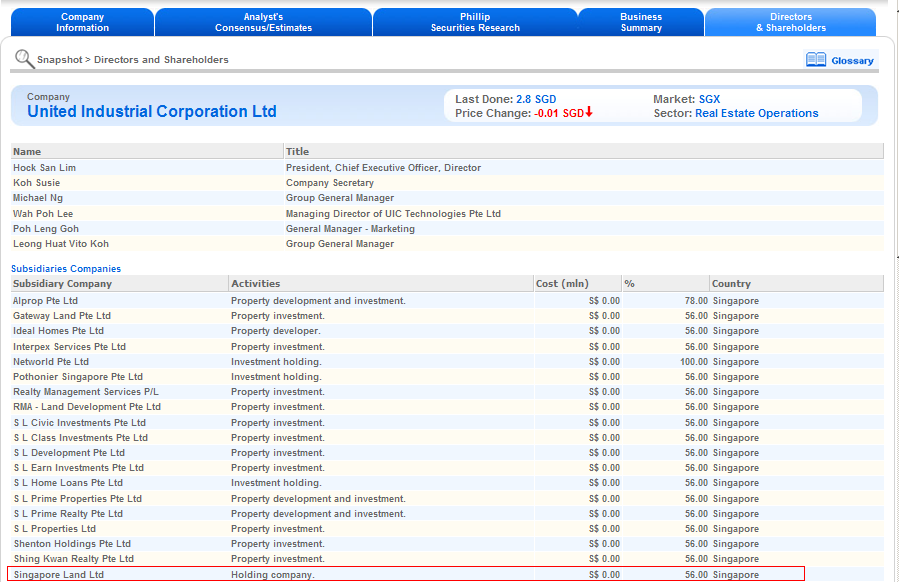Image resolution: width=899 pixels, height=582 pixels.
Task: Select S L Civic Investments Pte Ltd
Action: 80,423
